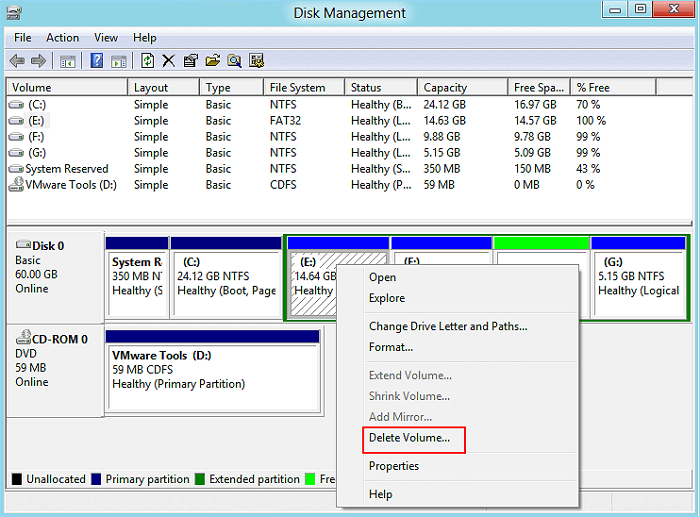The width and height of the screenshot is (700, 517).
Task: Open the Help menu in the menu bar
Action: click(145, 38)
